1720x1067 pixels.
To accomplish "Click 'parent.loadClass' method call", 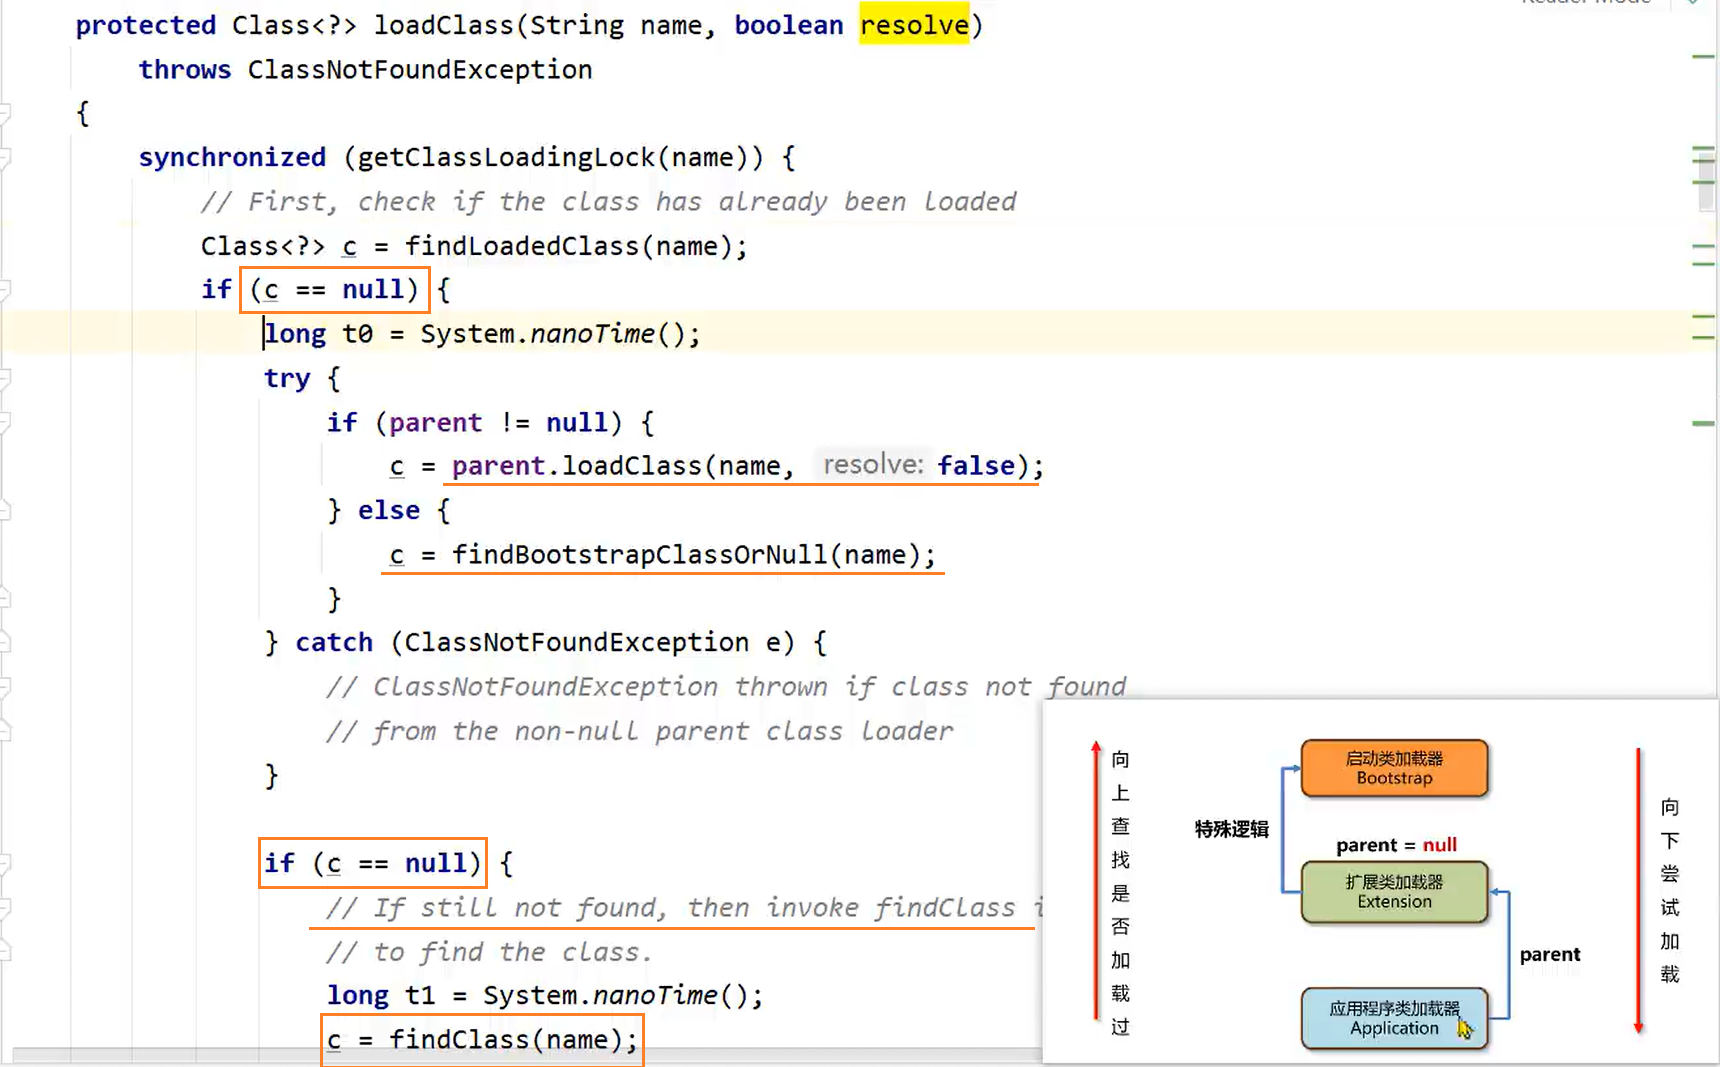I will pos(577,466).
